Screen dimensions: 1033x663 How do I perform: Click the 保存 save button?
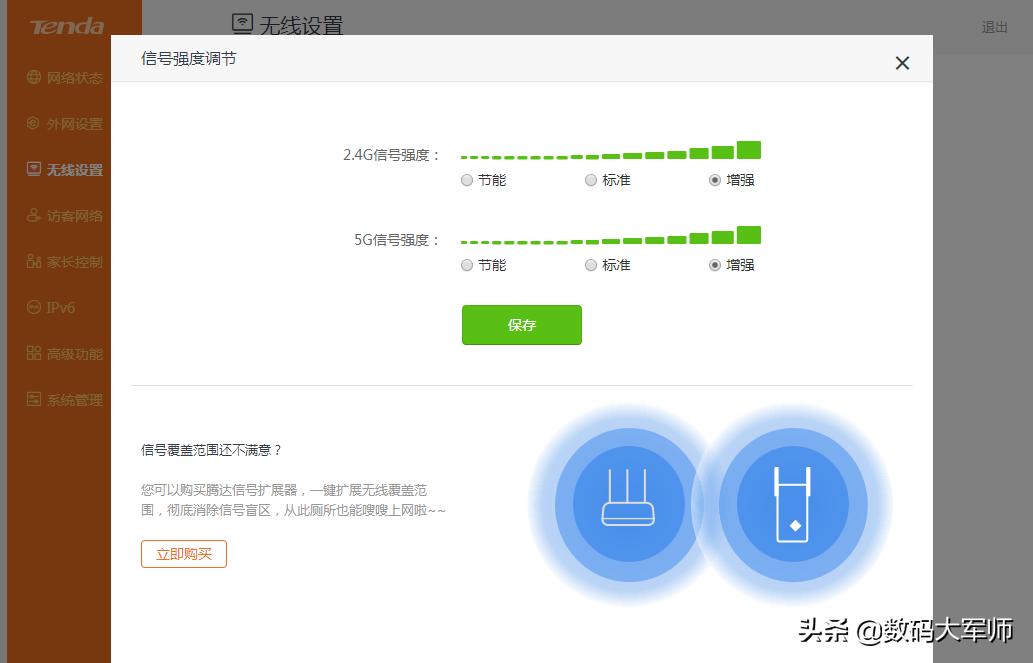521,324
